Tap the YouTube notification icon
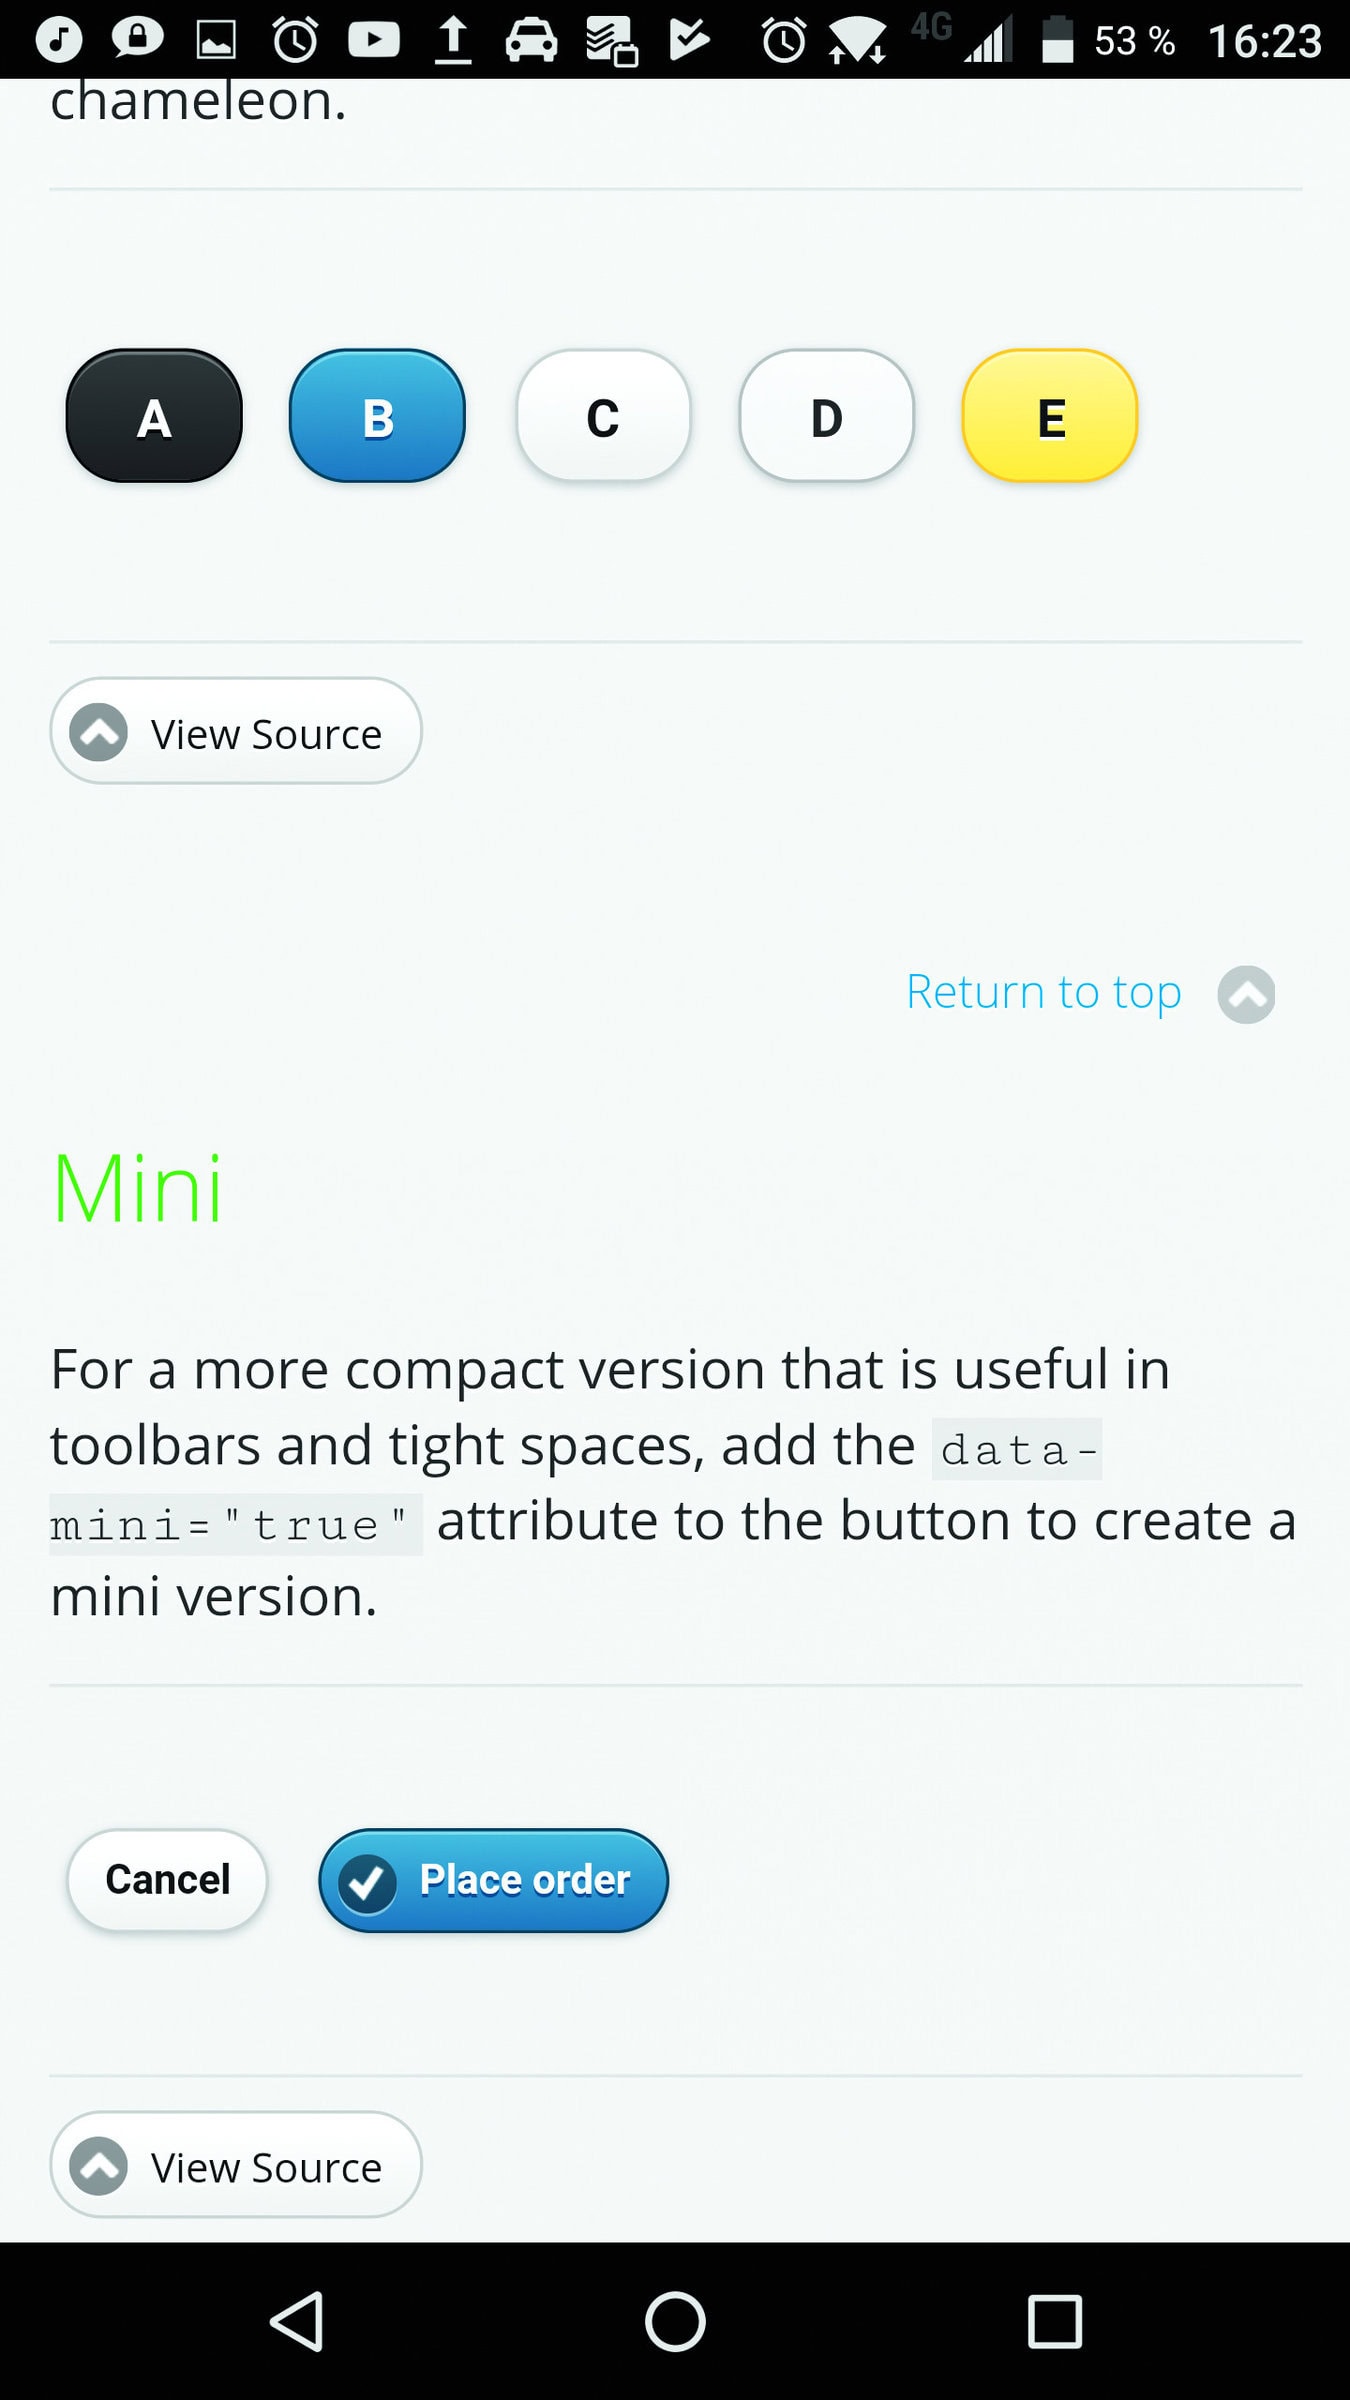 coord(373,40)
